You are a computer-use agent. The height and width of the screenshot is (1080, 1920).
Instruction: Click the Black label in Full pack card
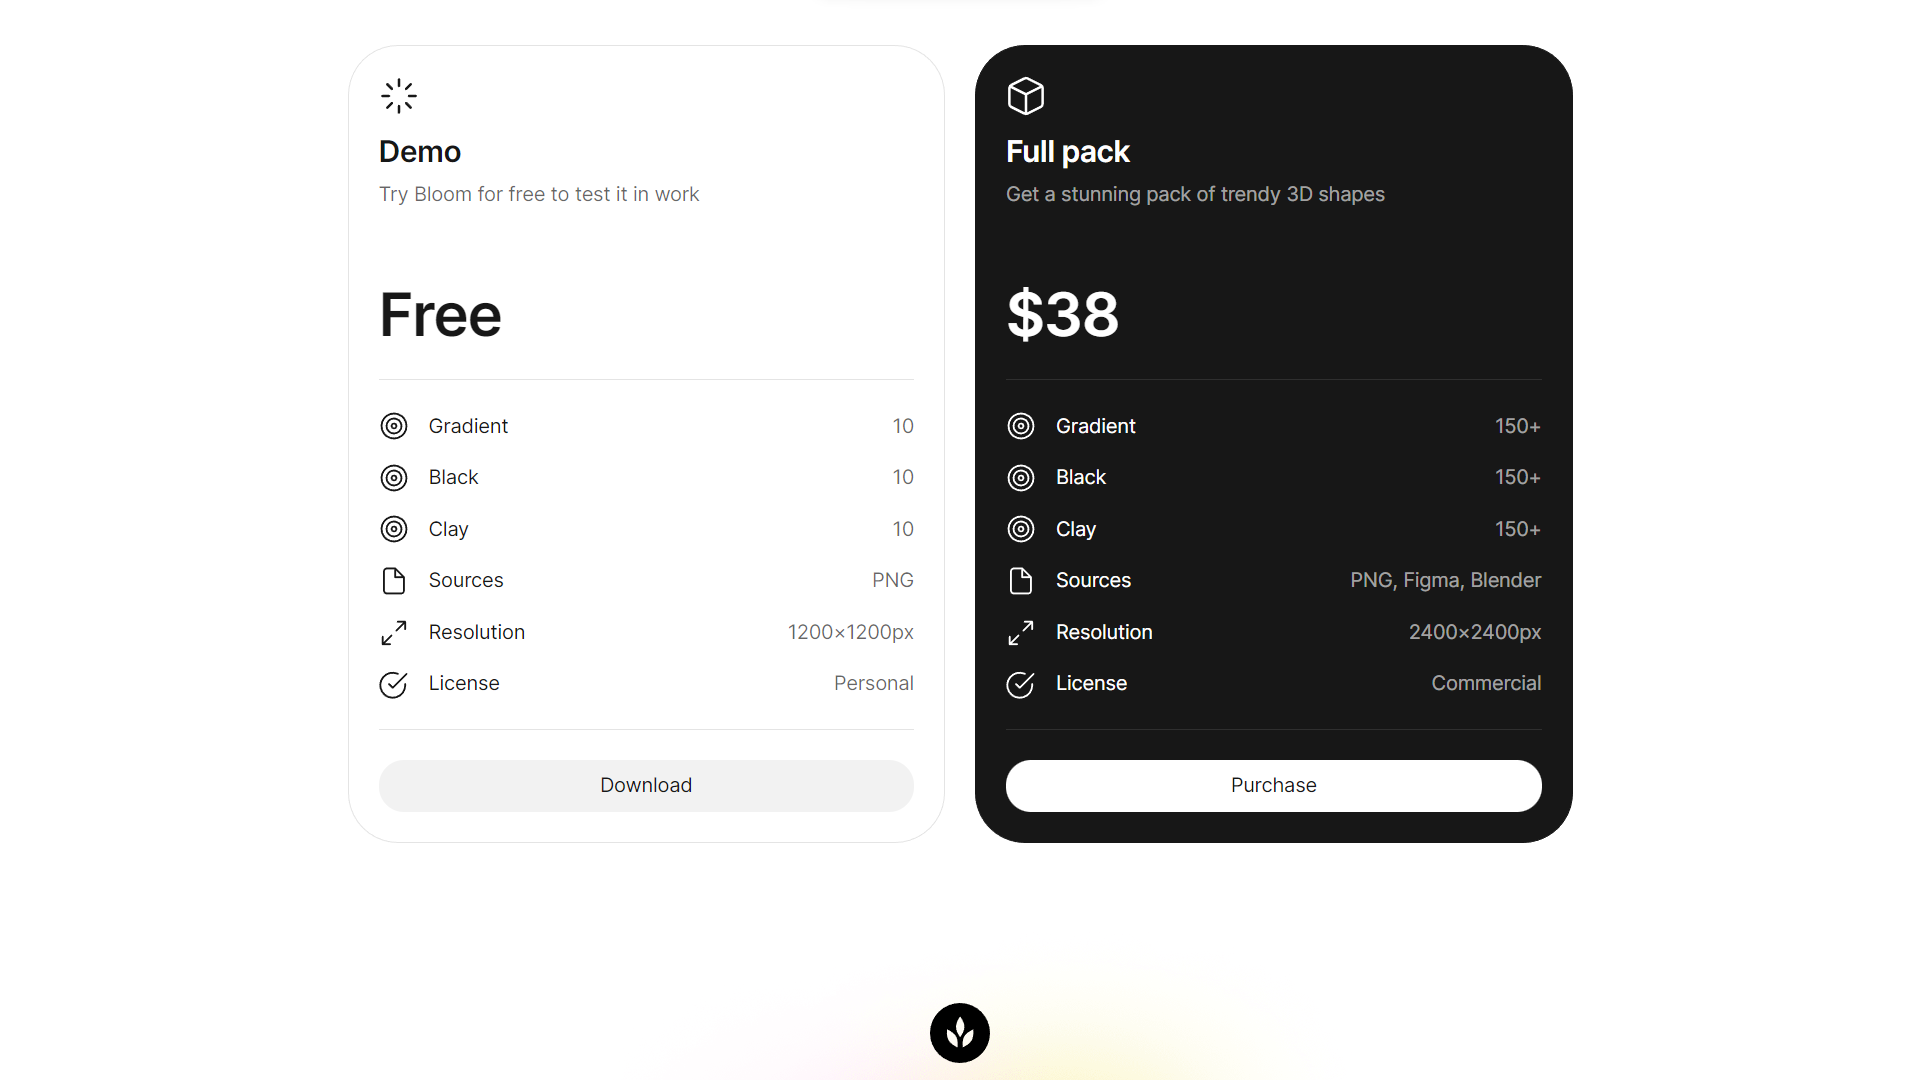point(1081,477)
